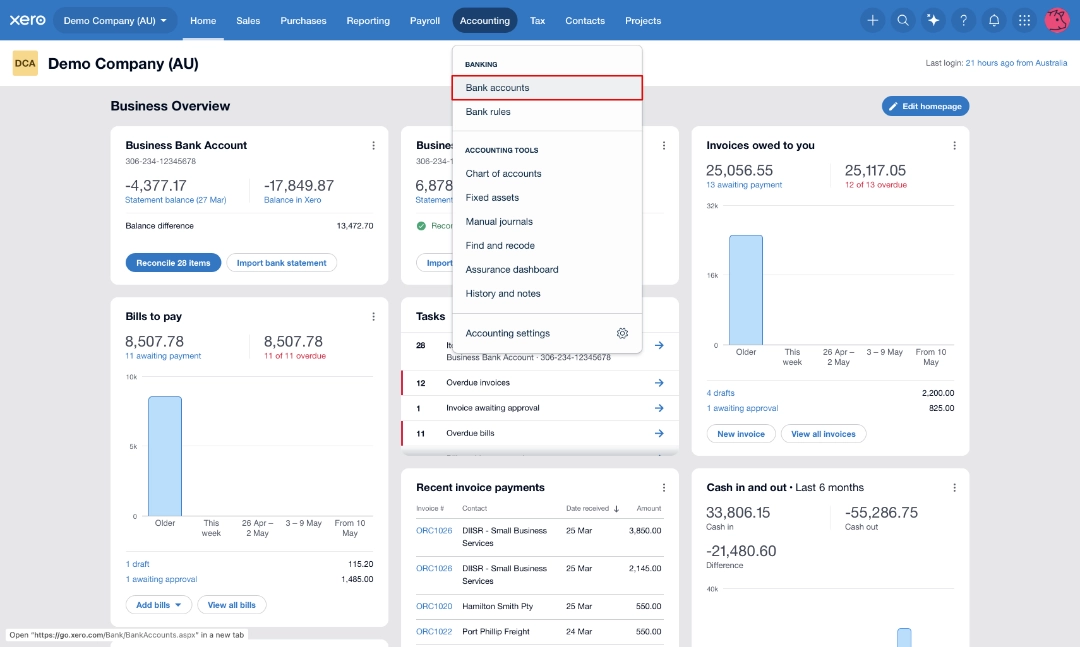Open invoice ORC1022 link

[x=434, y=632]
